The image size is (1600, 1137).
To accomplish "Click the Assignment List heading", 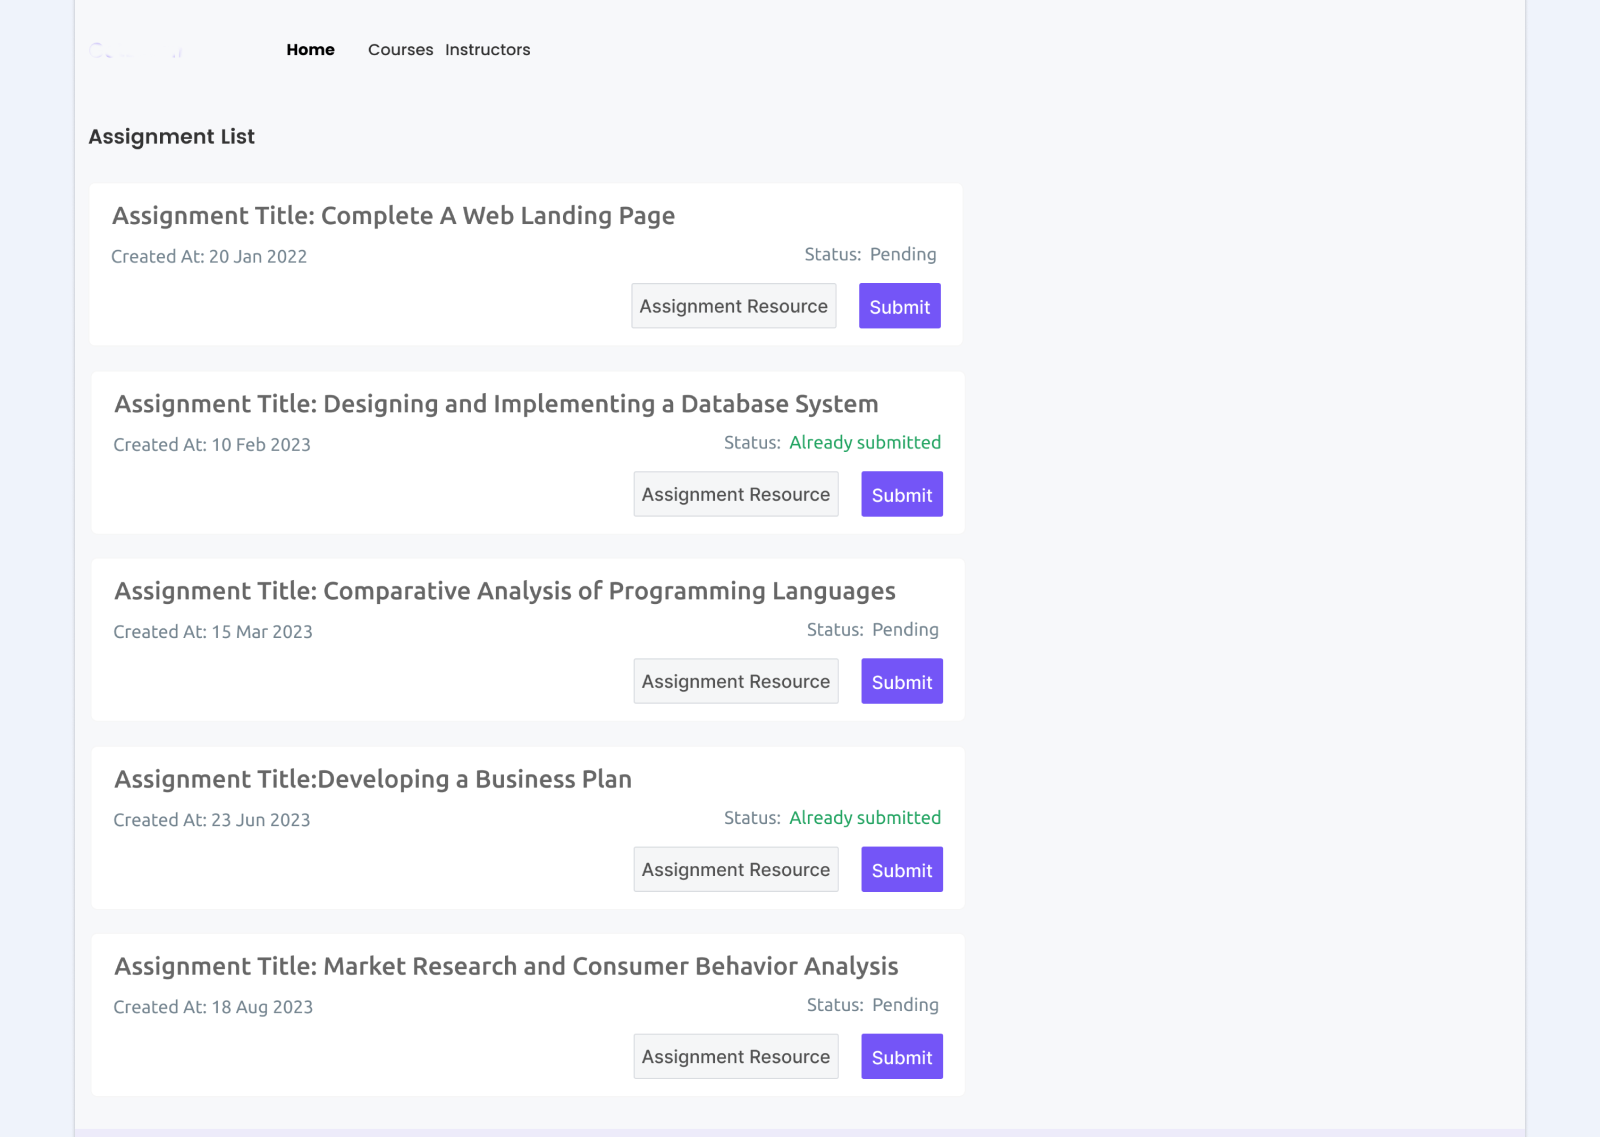I will pyautogui.click(x=171, y=136).
